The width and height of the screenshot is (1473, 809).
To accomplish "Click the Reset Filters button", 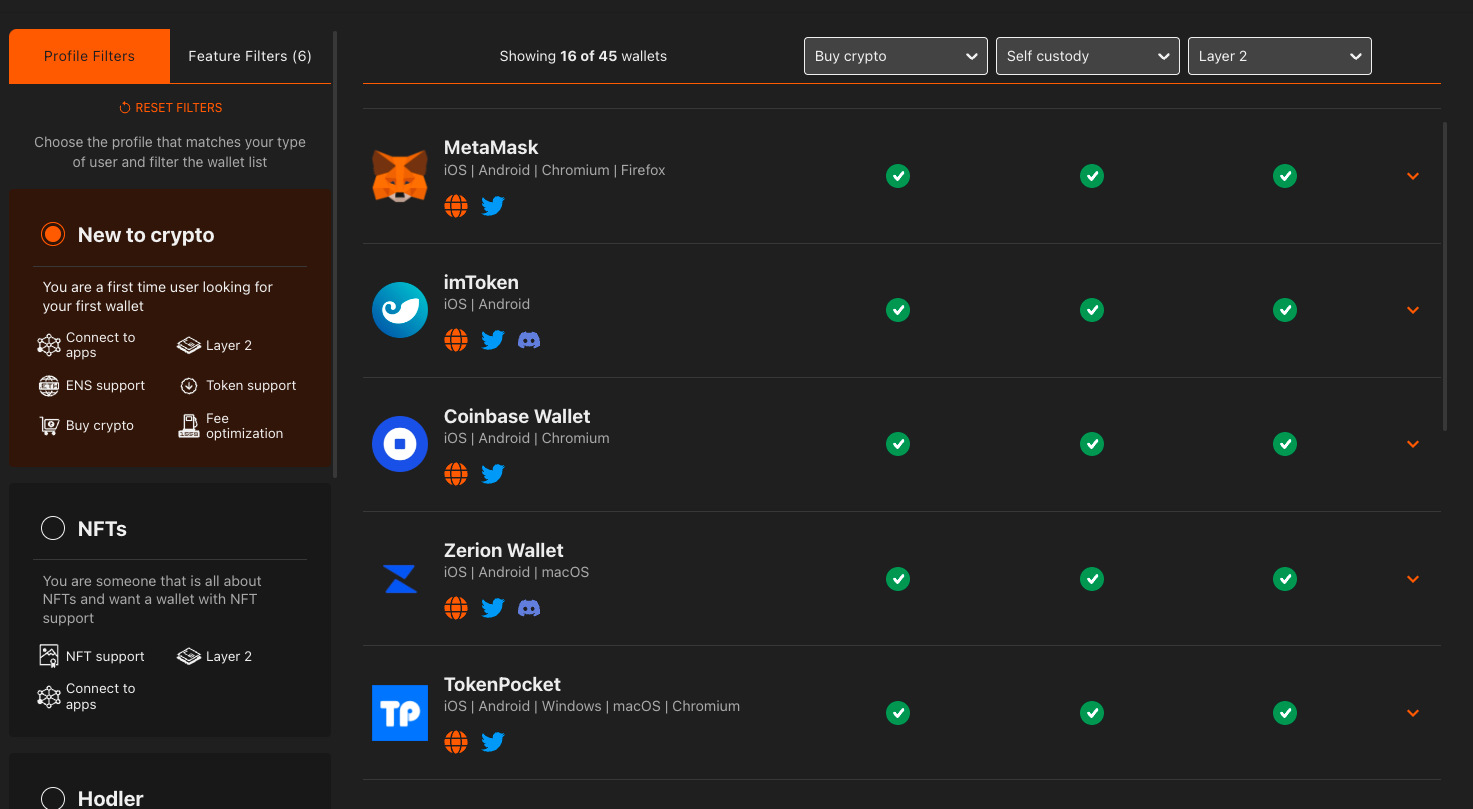I will tap(170, 108).
